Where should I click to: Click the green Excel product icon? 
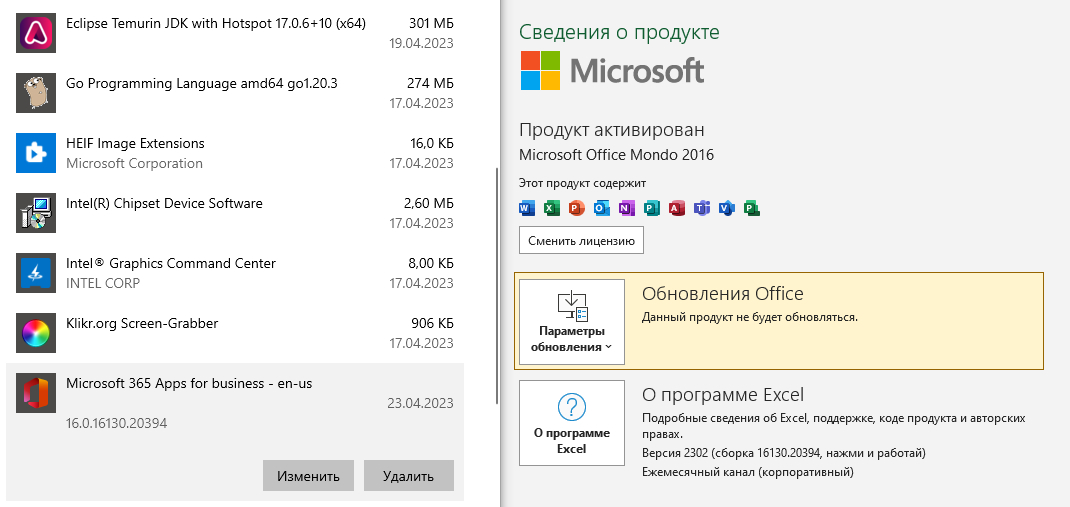552,208
